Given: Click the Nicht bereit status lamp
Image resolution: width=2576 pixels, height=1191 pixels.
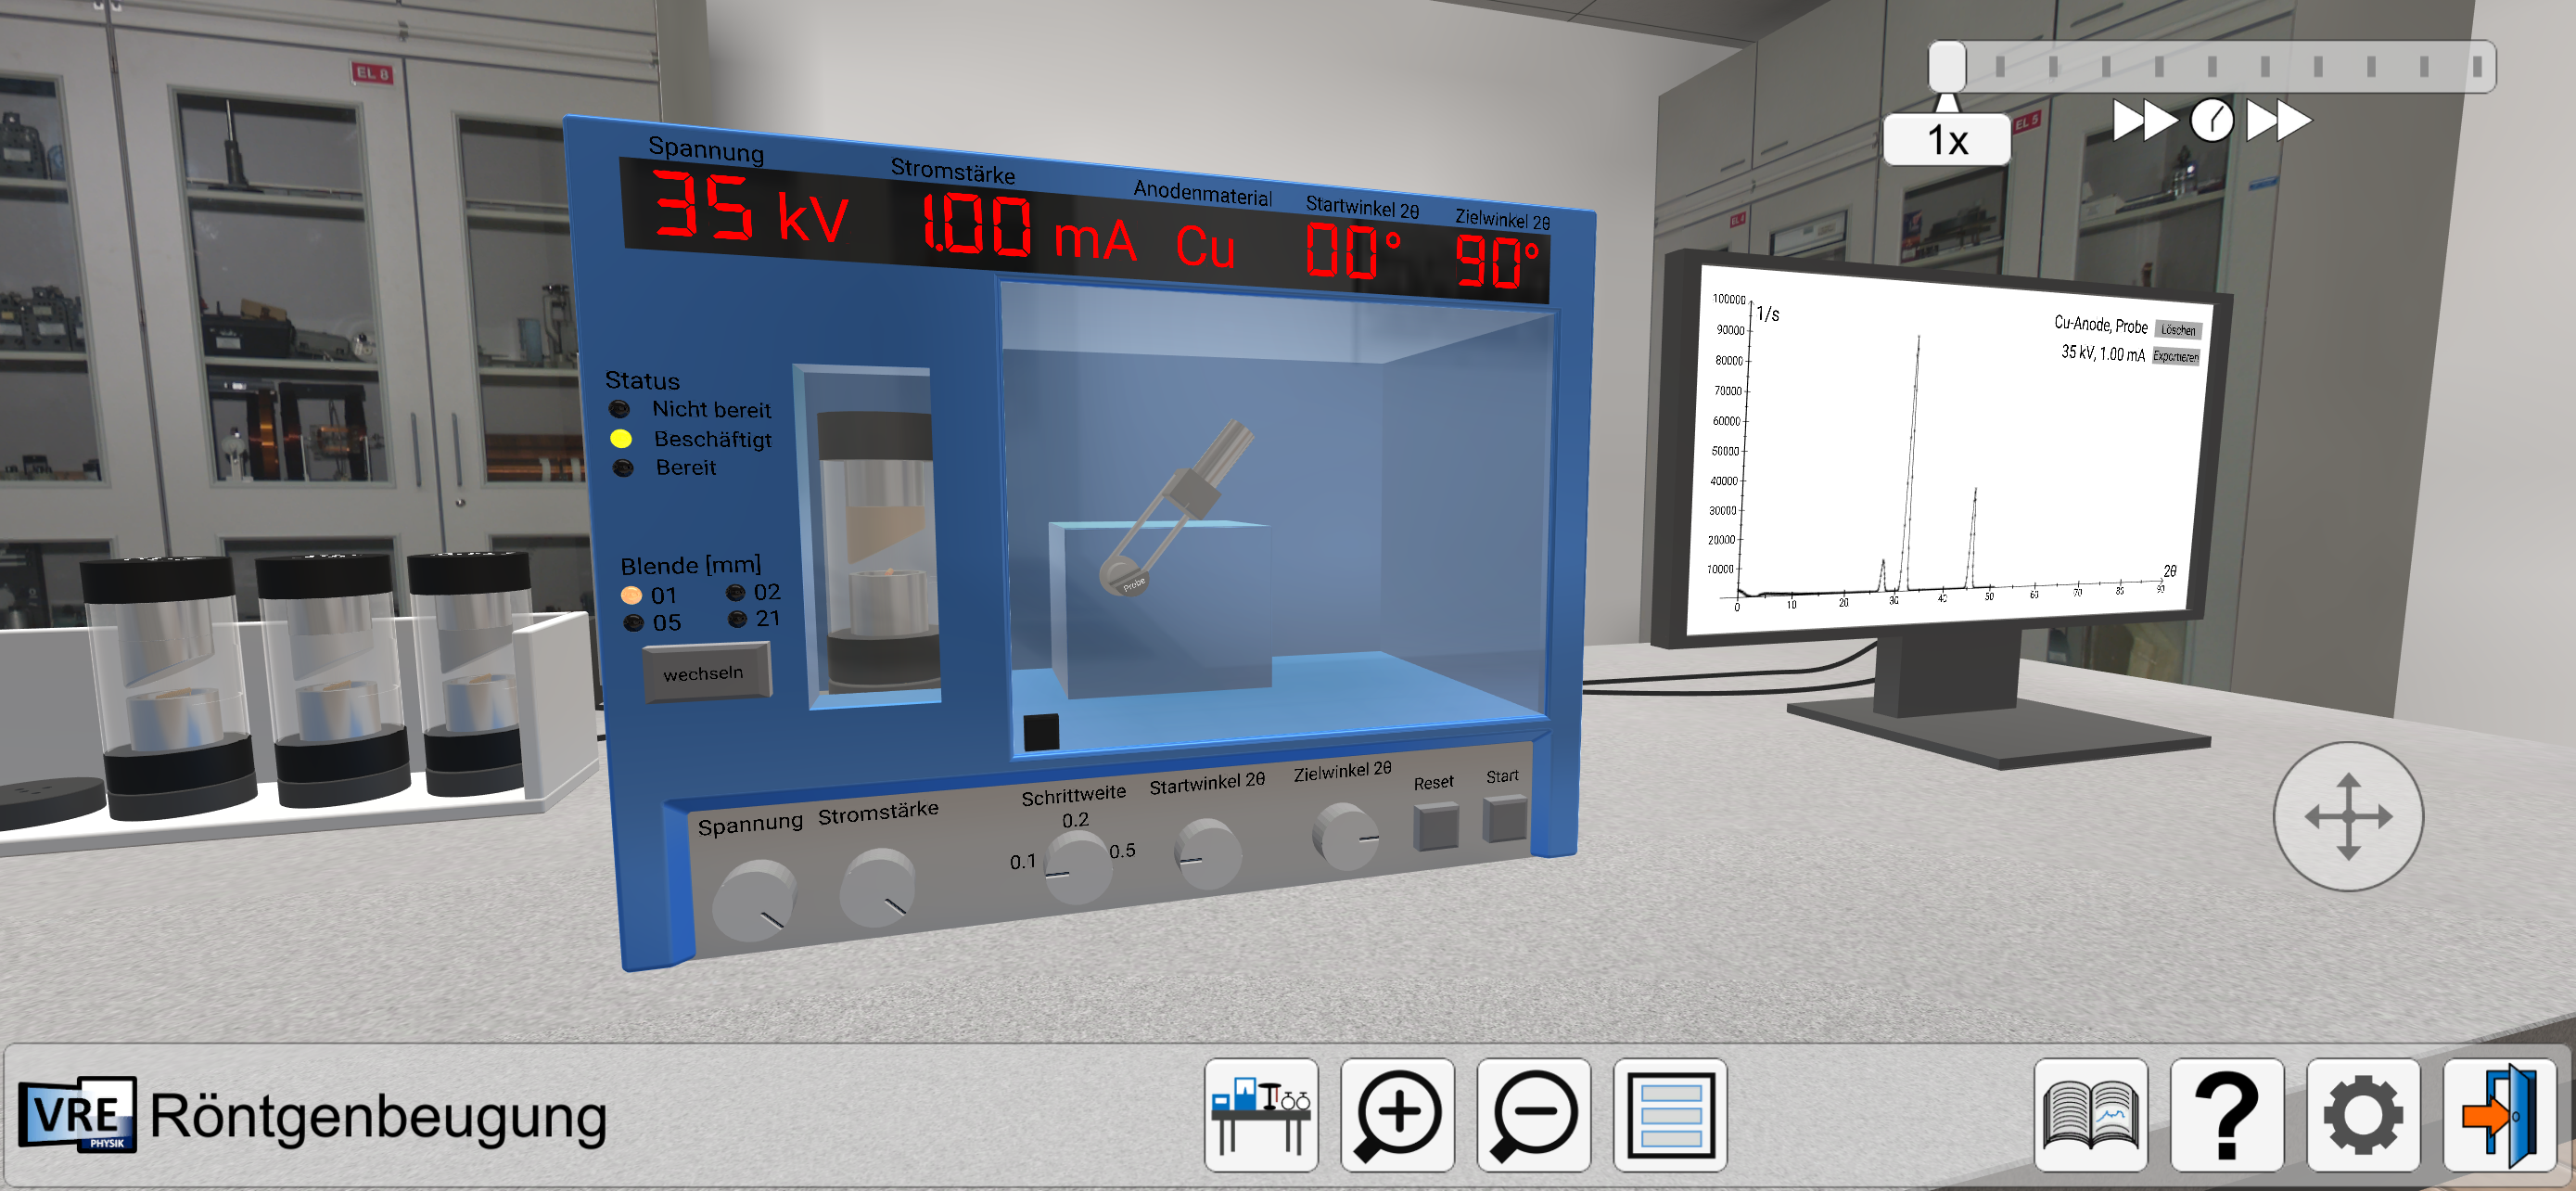Looking at the screenshot, I should tap(620, 409).
